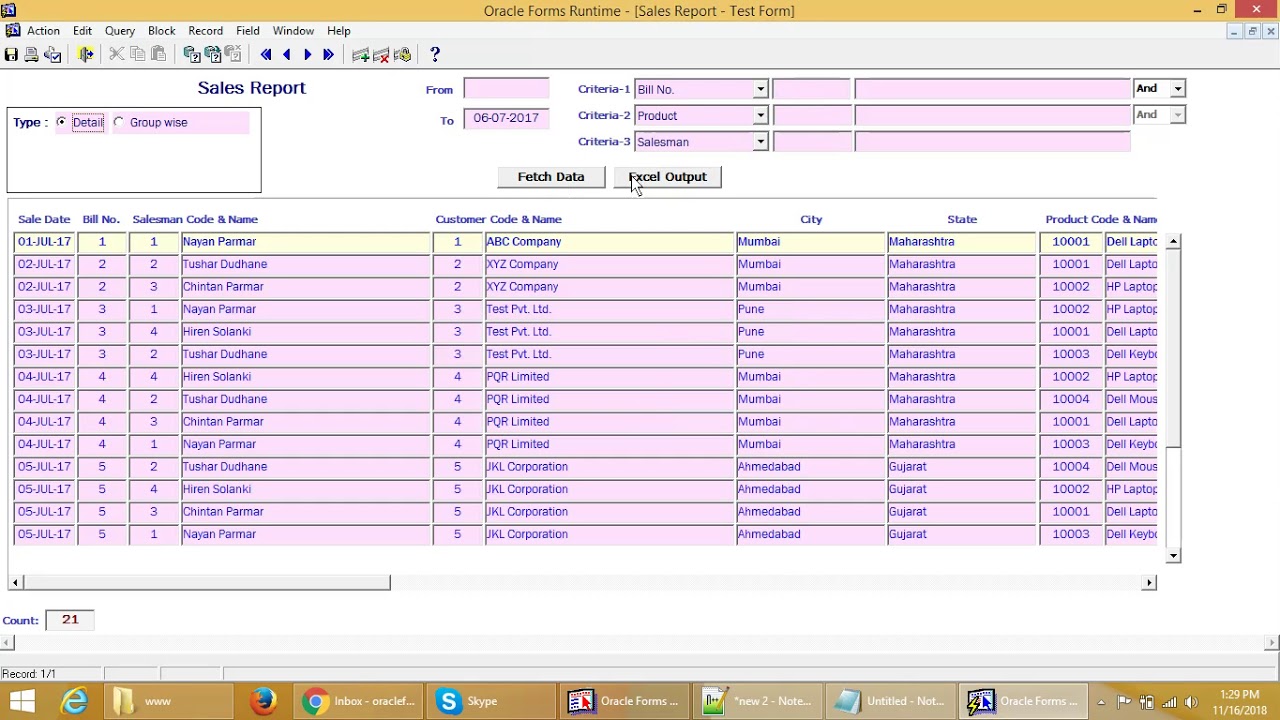Image resolution: width=1280 pixels, height=720 pixels.
Task: Click the To date field 06-07-2017
Action: pos(506,118)
